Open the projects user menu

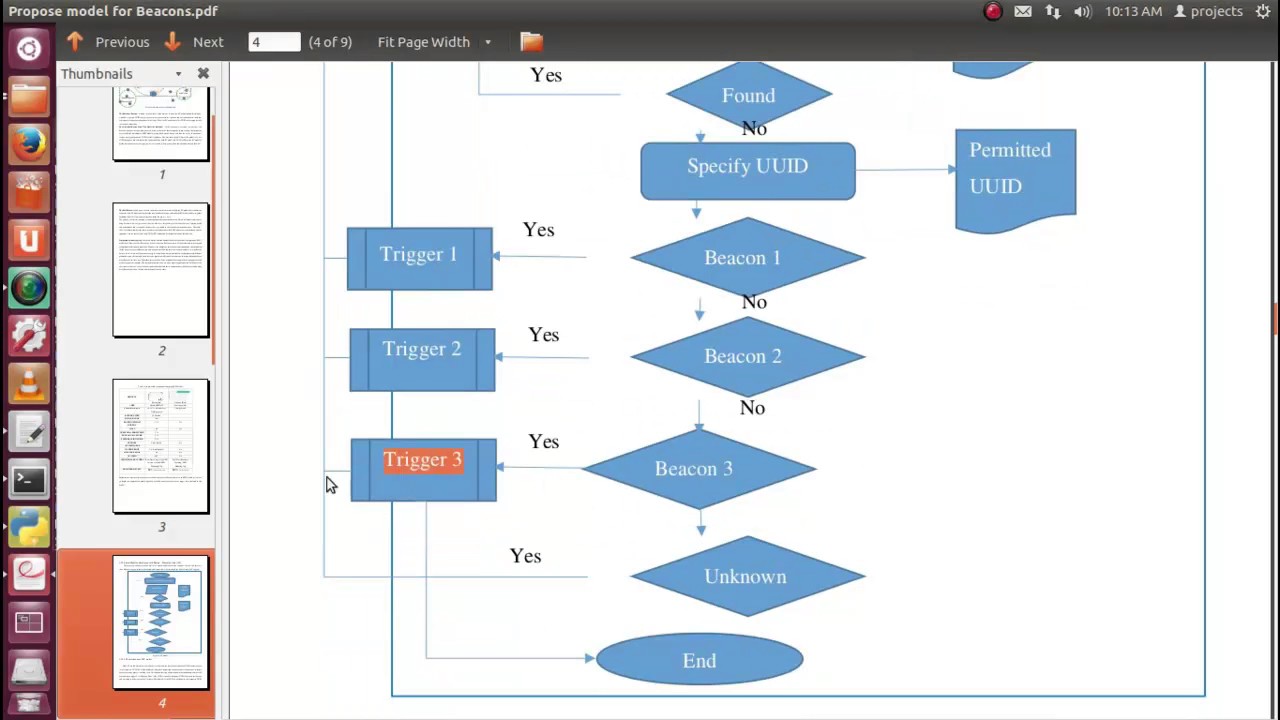[x=1208, y=11]
